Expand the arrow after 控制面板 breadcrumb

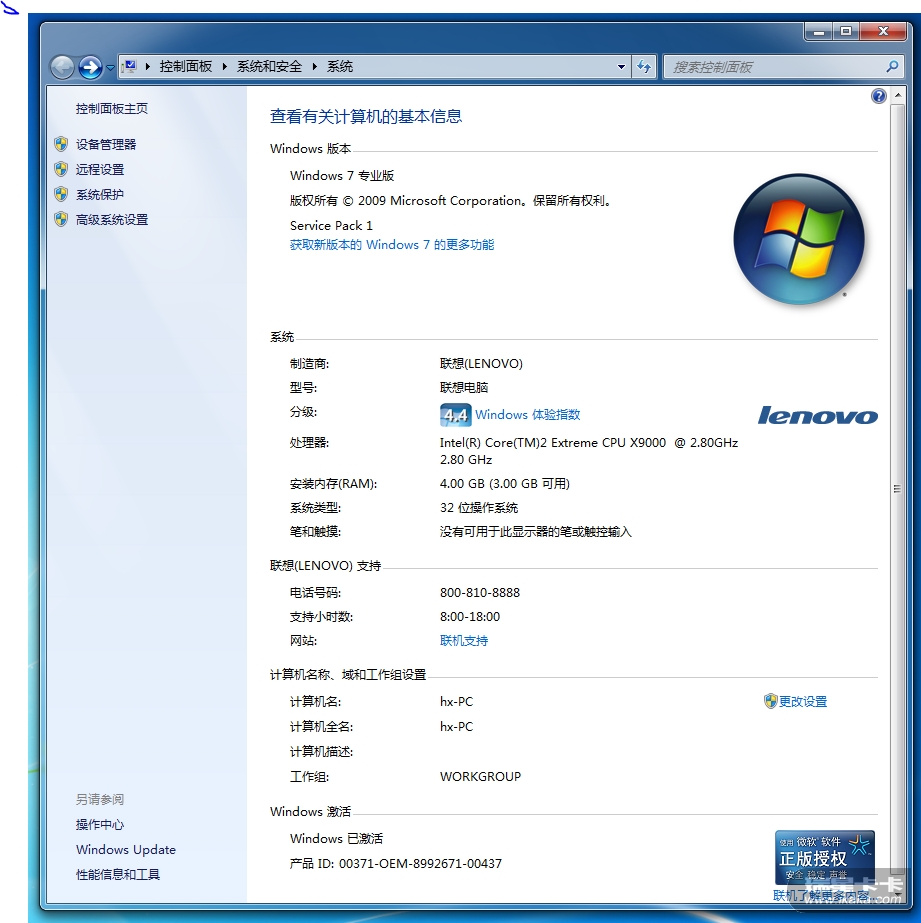pyautogui.click(x=225, y=67)
